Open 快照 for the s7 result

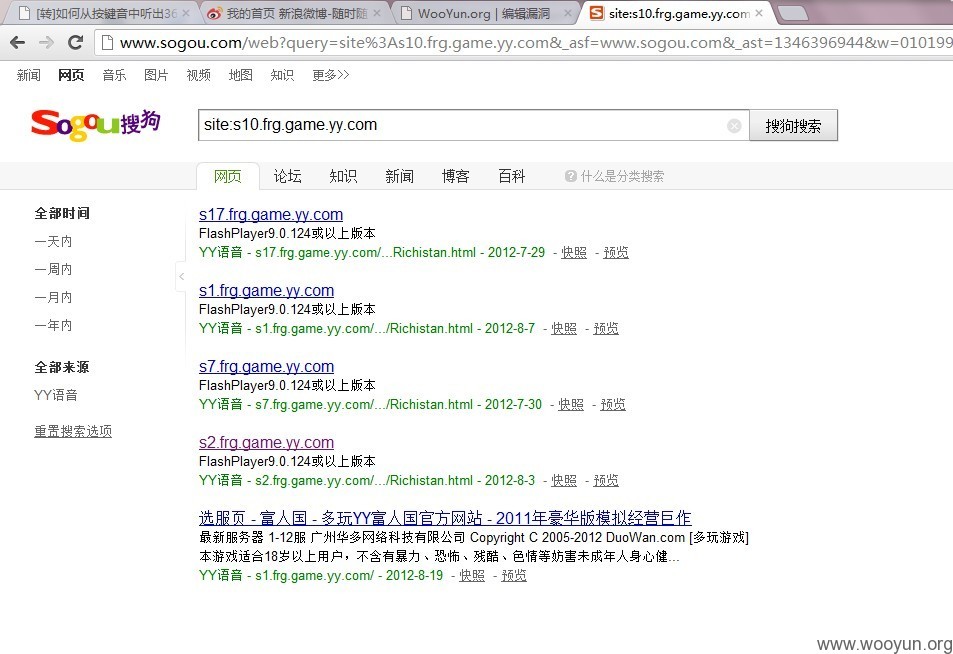(571, 404)
